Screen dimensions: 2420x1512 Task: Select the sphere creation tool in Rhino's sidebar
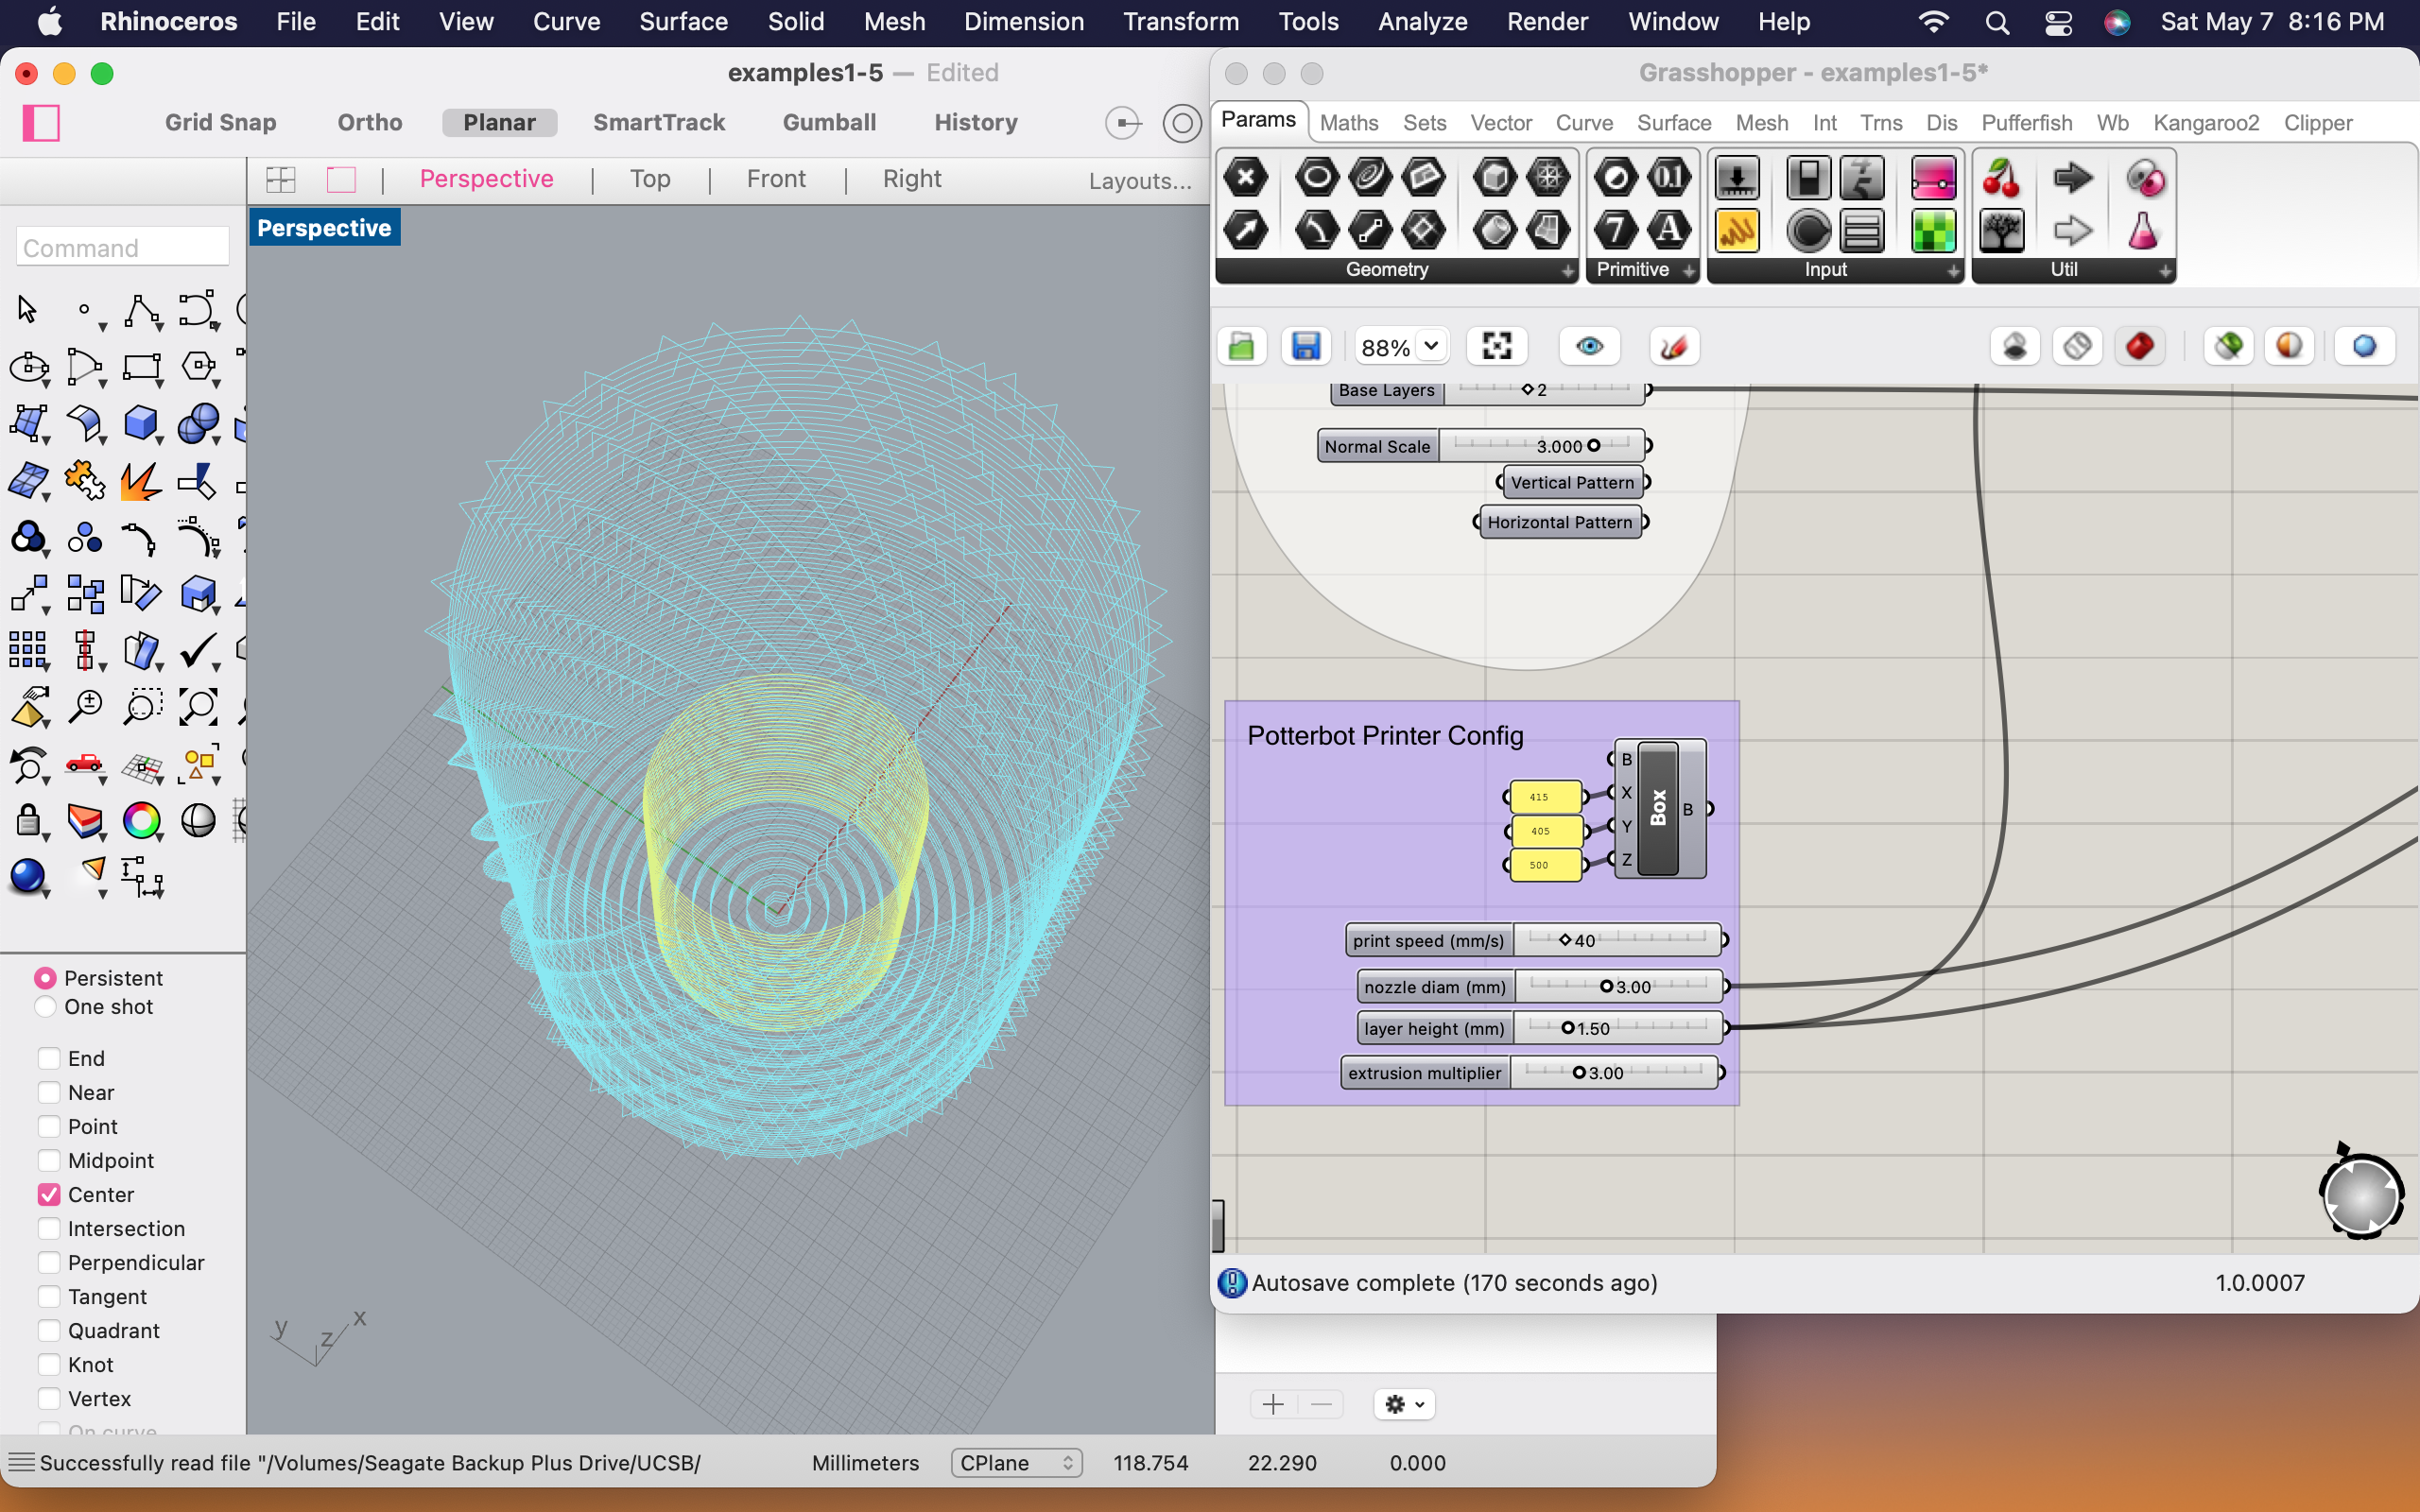[x=198, y=424]
